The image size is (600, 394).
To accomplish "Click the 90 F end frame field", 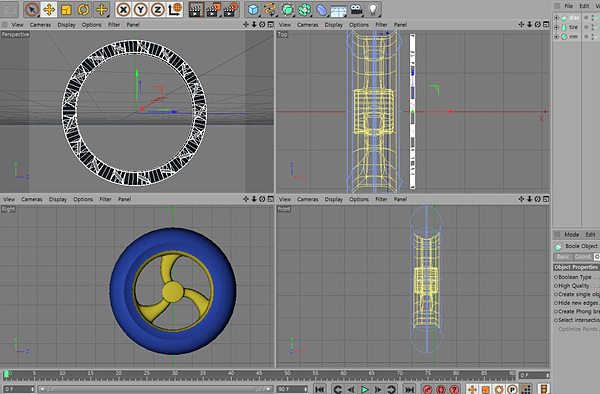I will 292,389.
